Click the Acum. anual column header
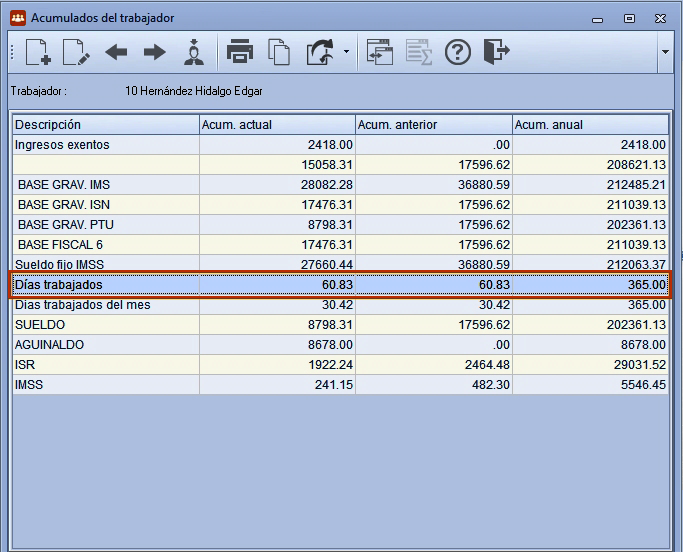683x555 pixels. (590, 125)
